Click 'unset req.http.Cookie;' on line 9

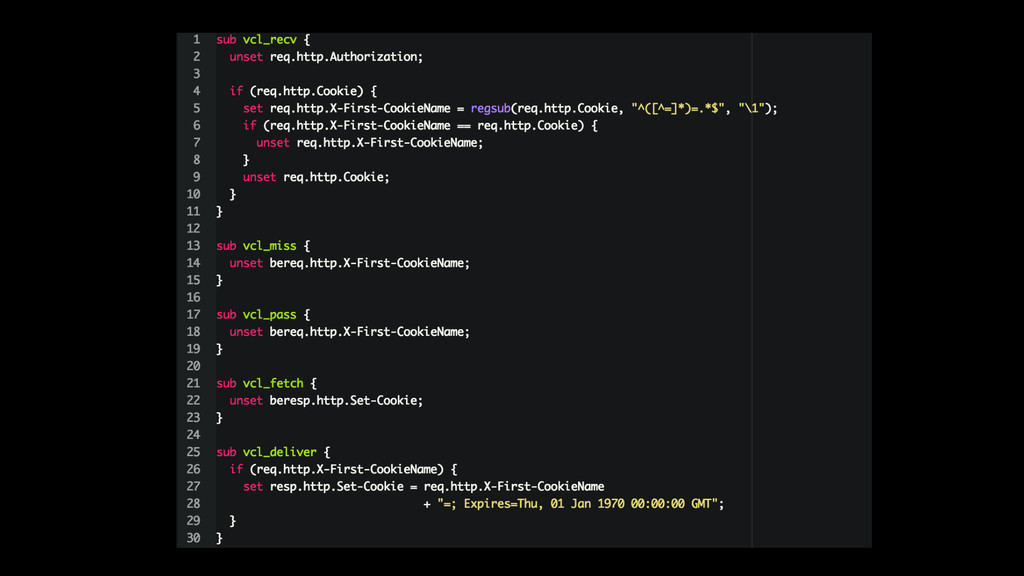[316, 177]
